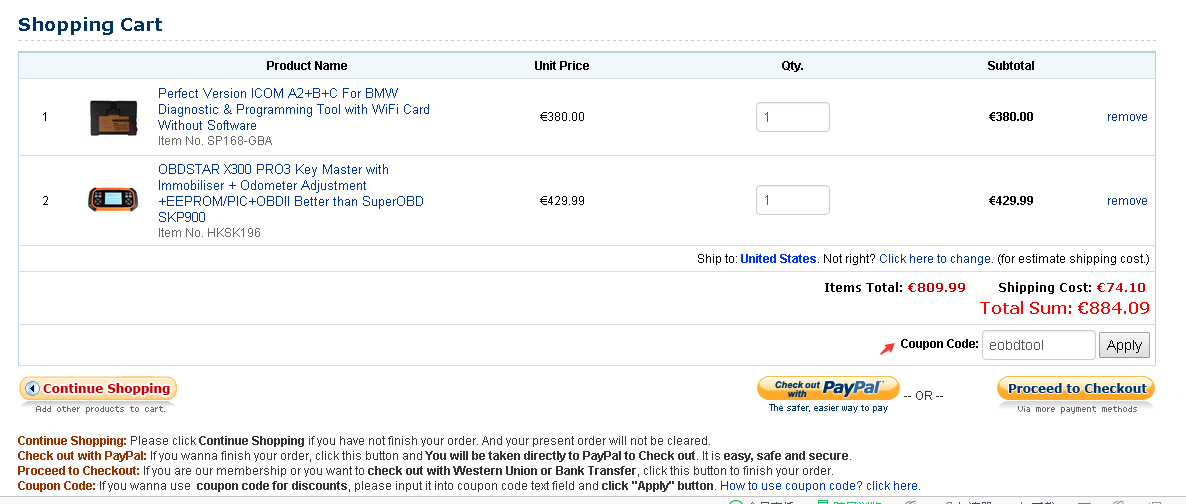Remove the ICOM A2+B+C item from cart

click(1127, 117)
